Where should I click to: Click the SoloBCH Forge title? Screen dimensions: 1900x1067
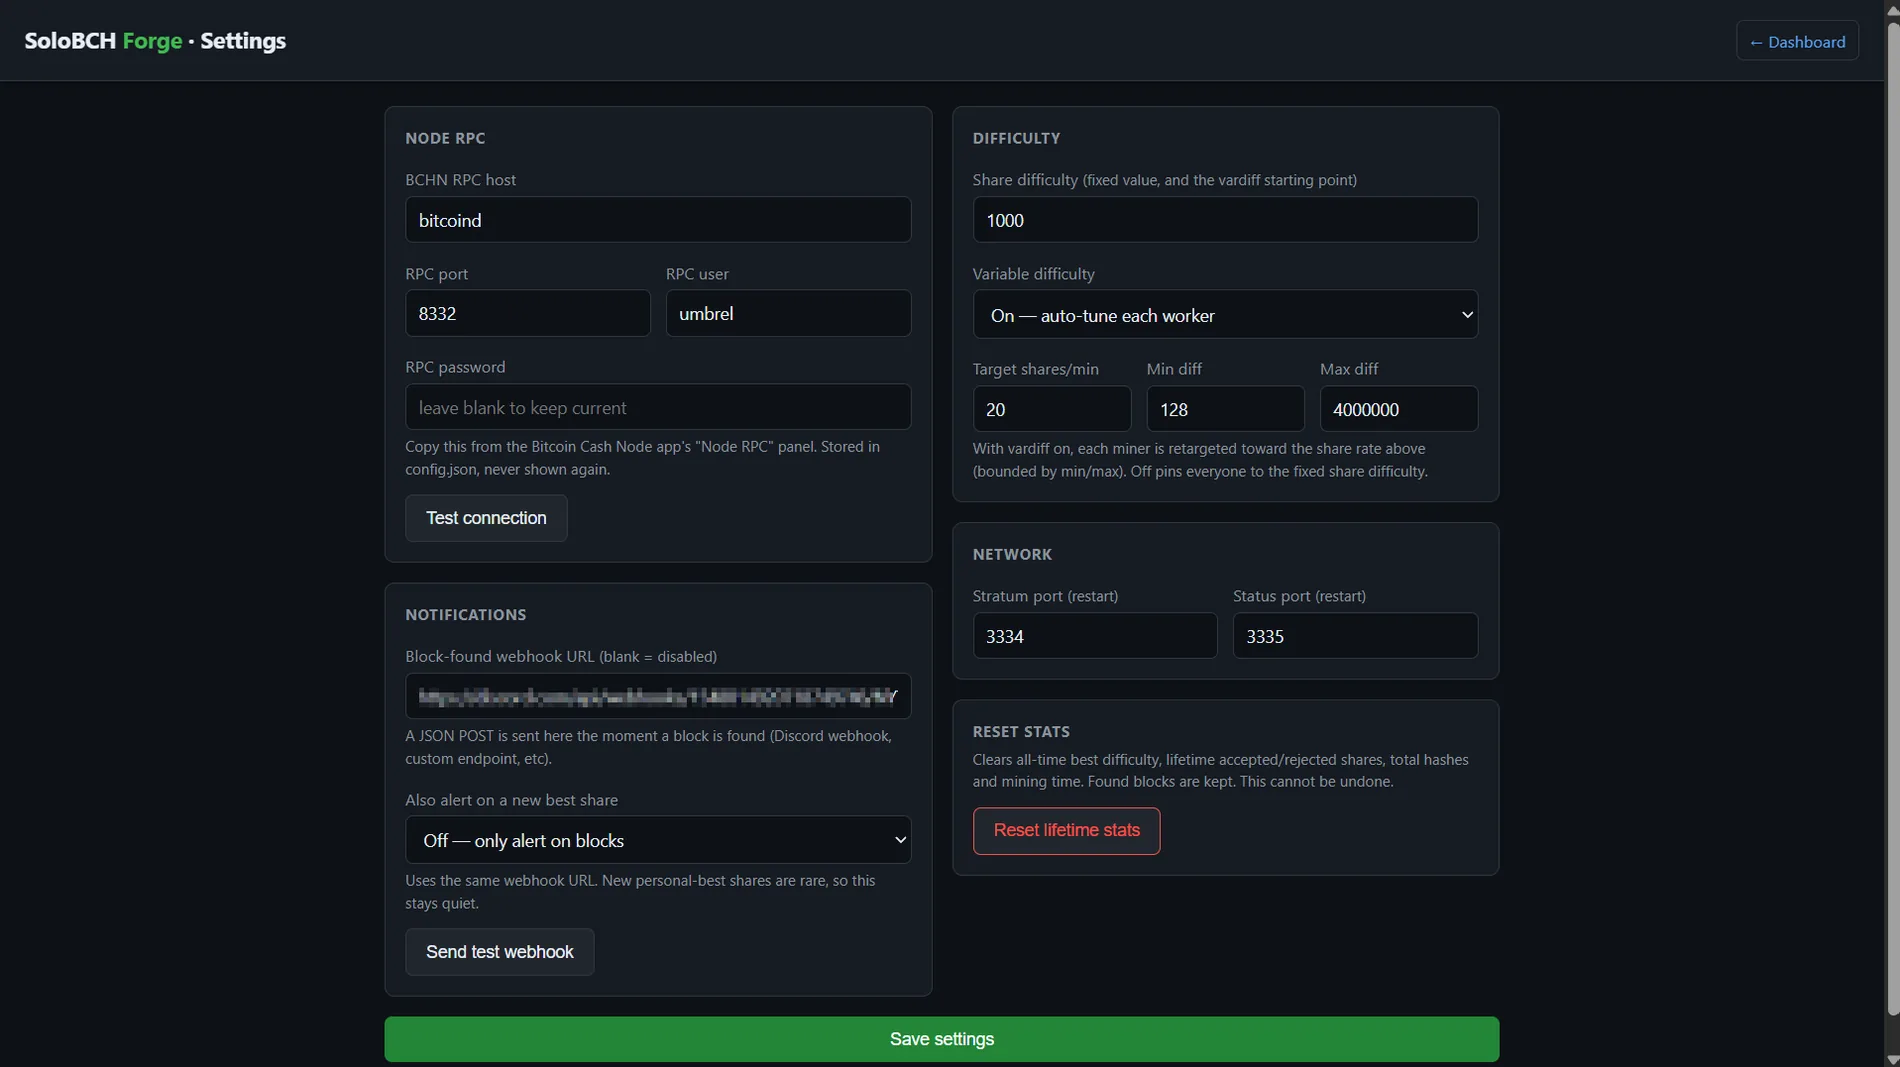tap(155, 41)
